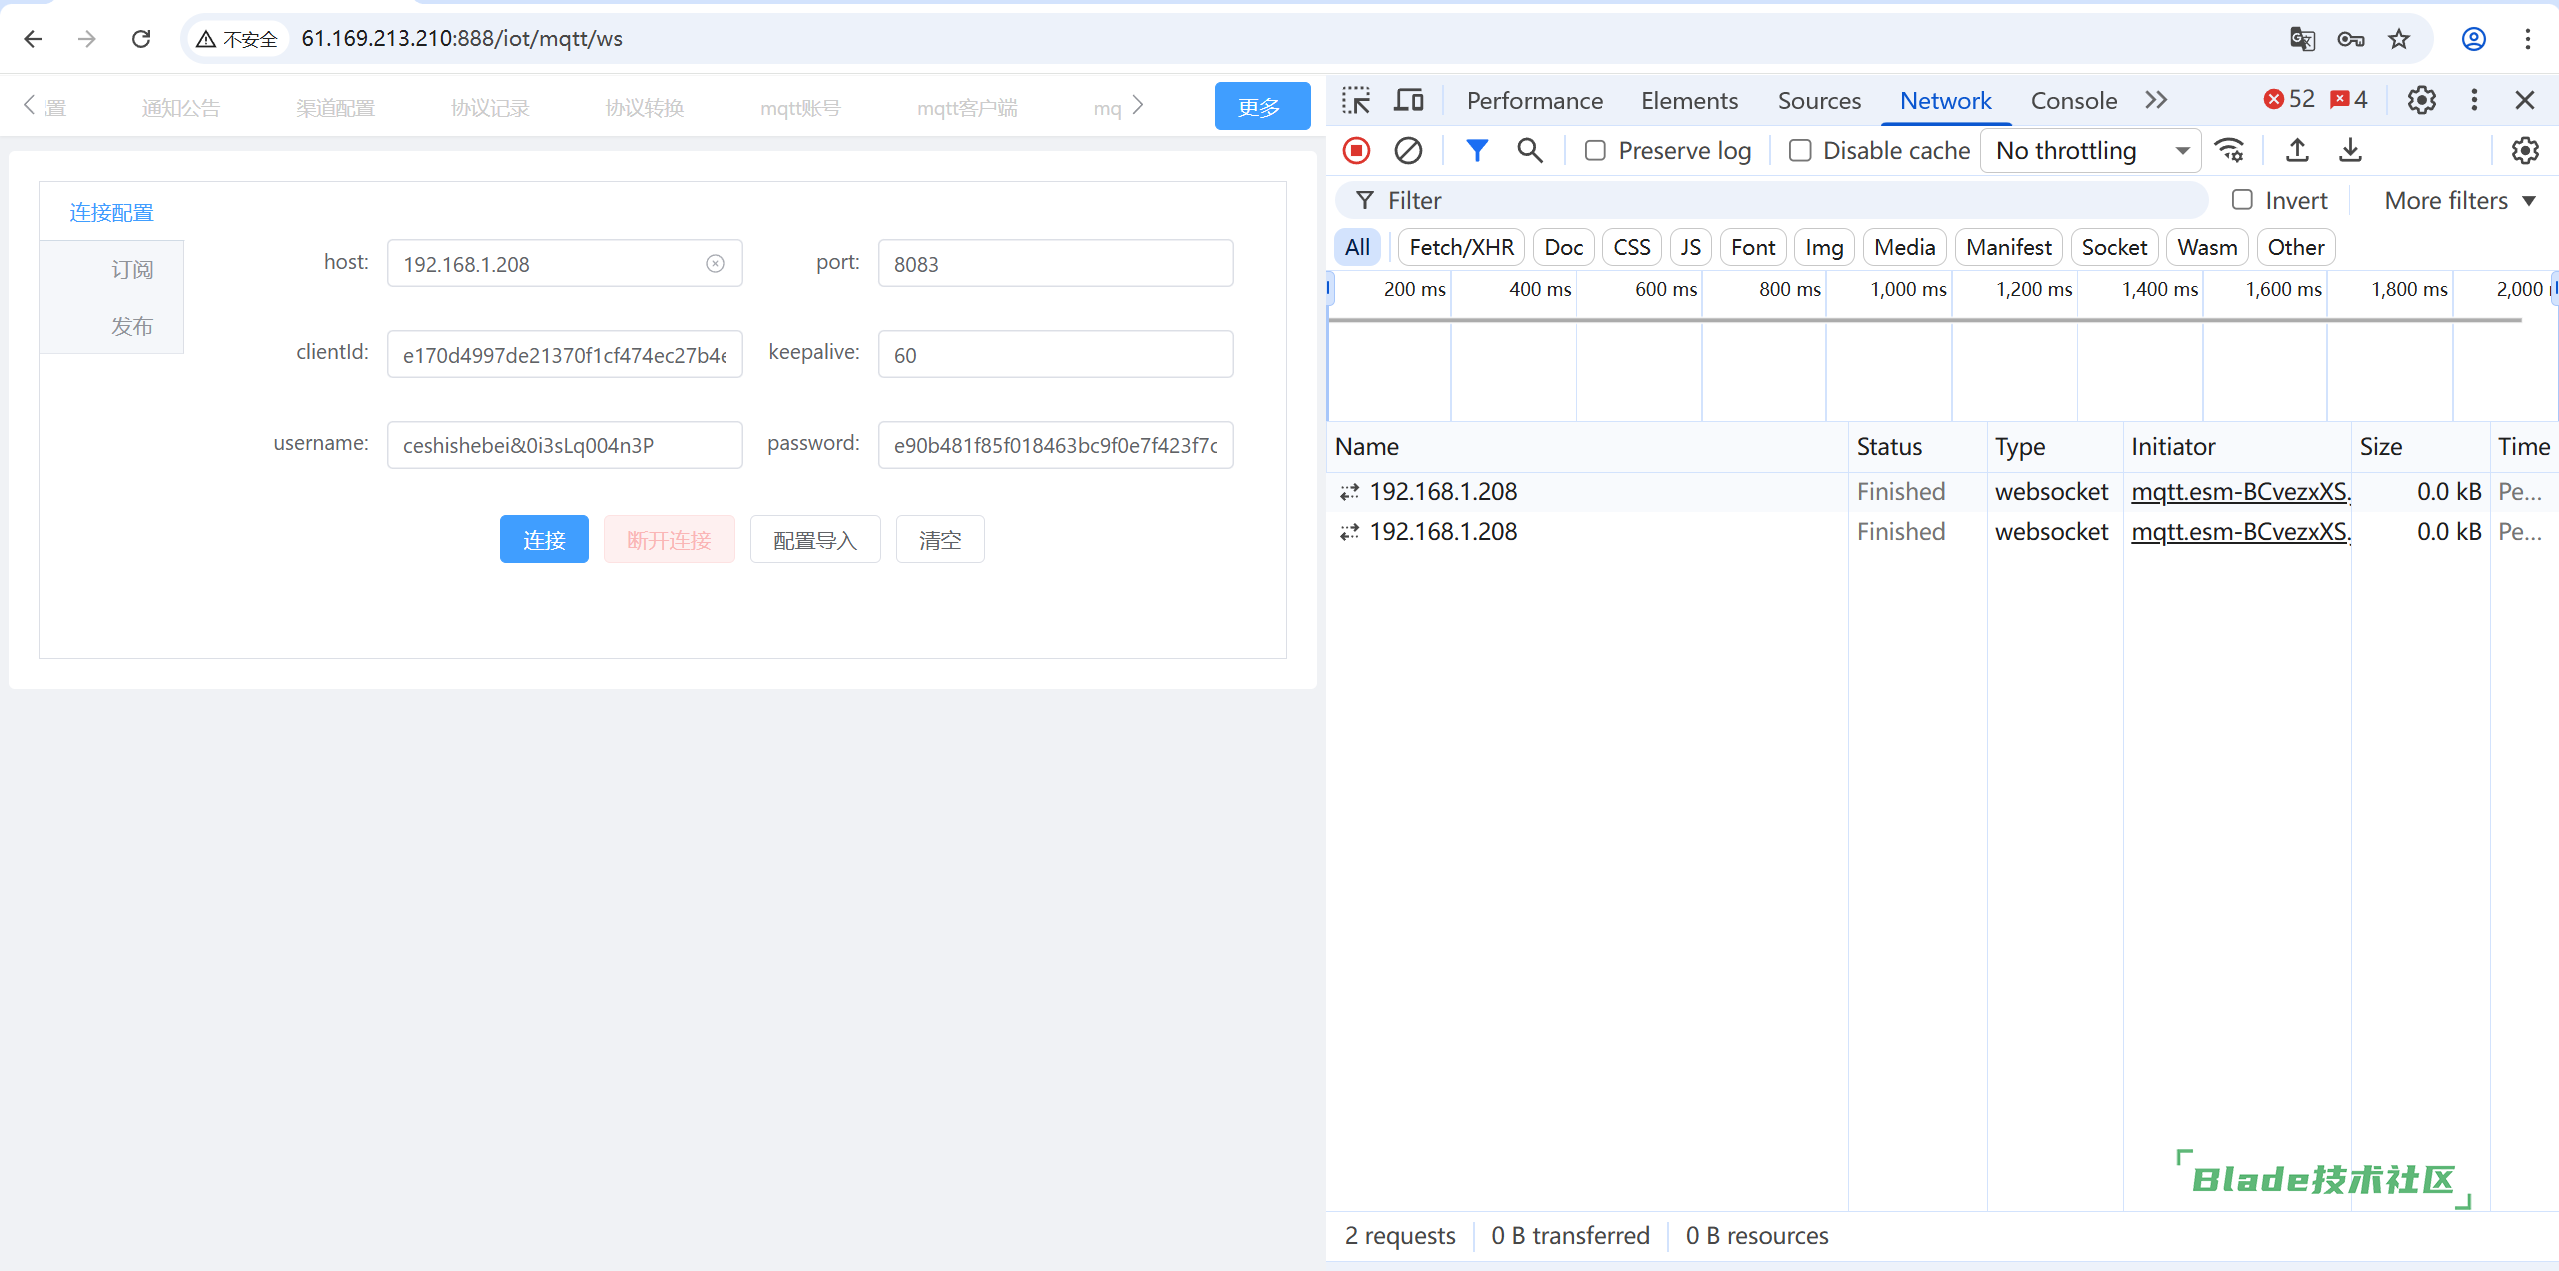The height and width of the screenshot is (1271, 2559).
Task: Check the Disable cache checkbox
Action: (1800, 150)
